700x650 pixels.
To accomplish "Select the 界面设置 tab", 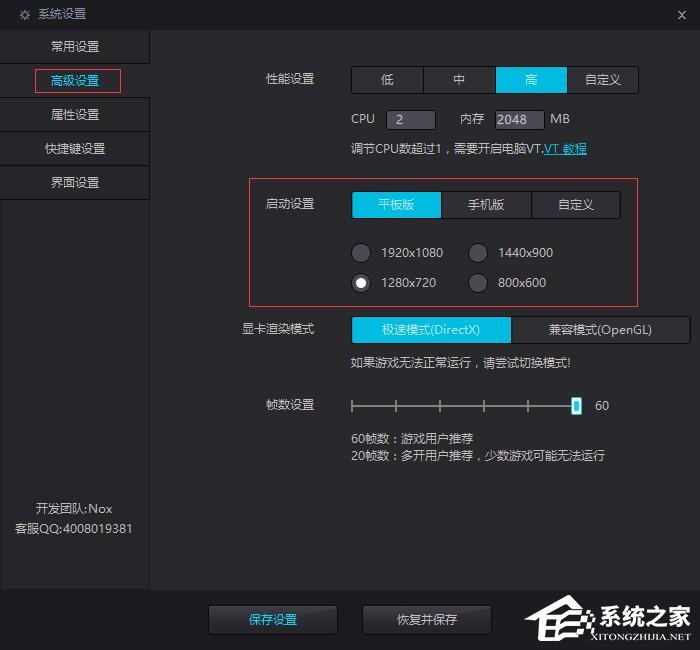I will tap(75, 183).
